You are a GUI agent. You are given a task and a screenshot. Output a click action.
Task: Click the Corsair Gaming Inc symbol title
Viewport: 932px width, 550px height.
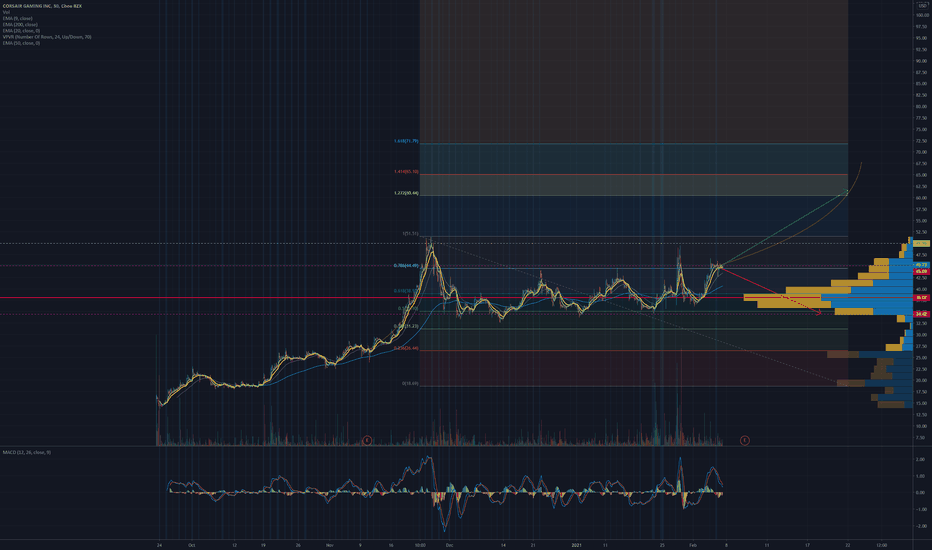pyautogui.click(x=42, y=6)
